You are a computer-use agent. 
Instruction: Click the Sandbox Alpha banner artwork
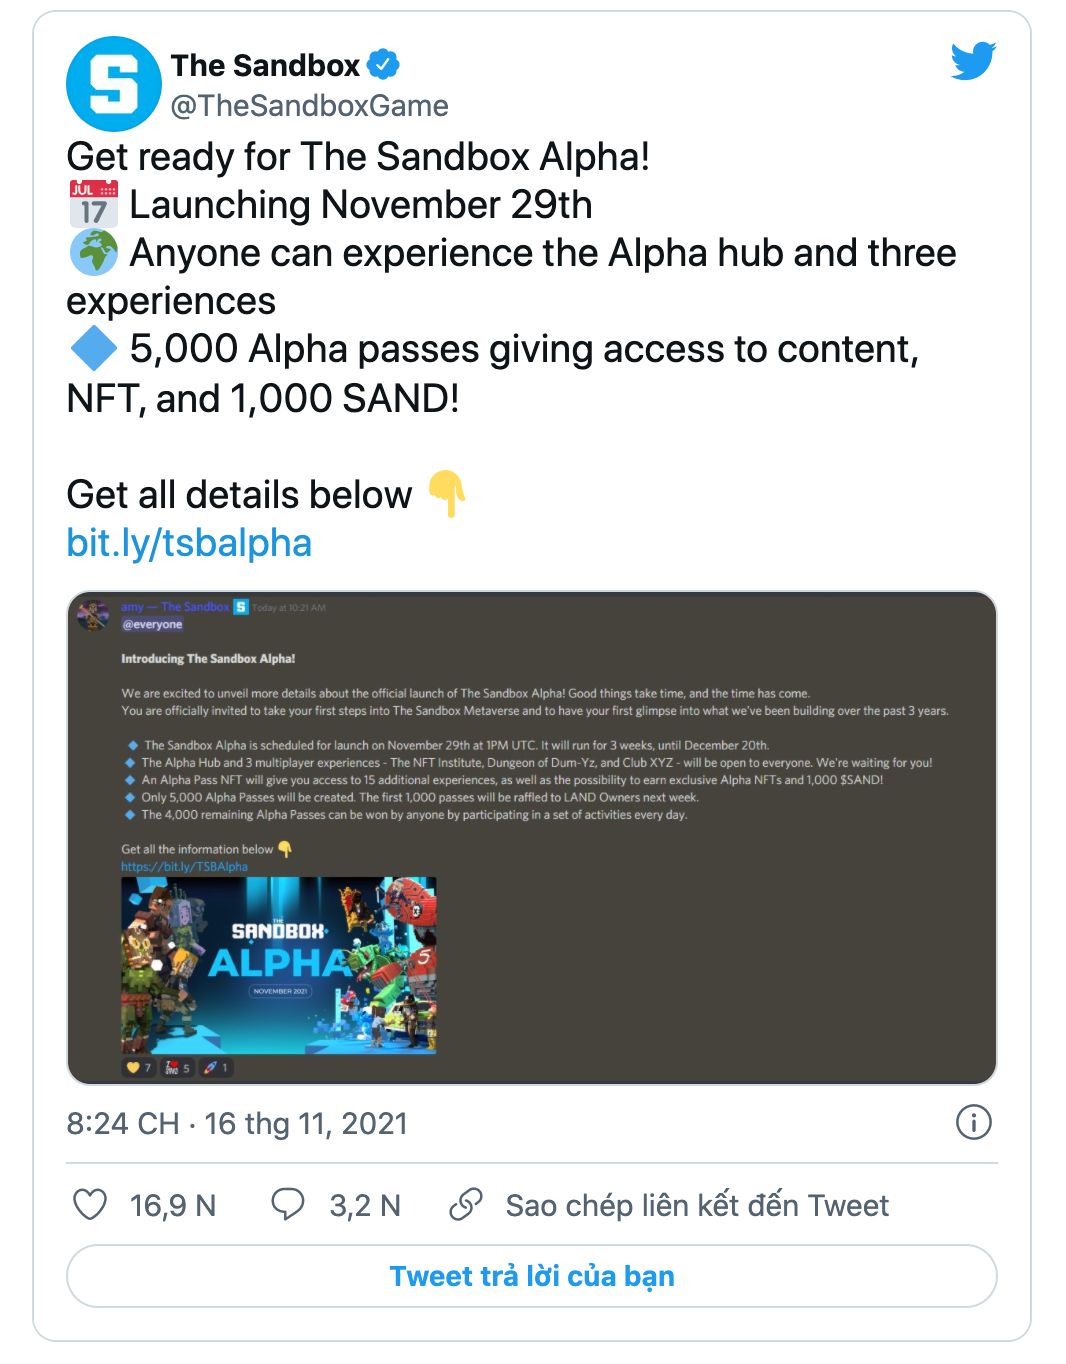pyautogui.click(x=279, y=965)
